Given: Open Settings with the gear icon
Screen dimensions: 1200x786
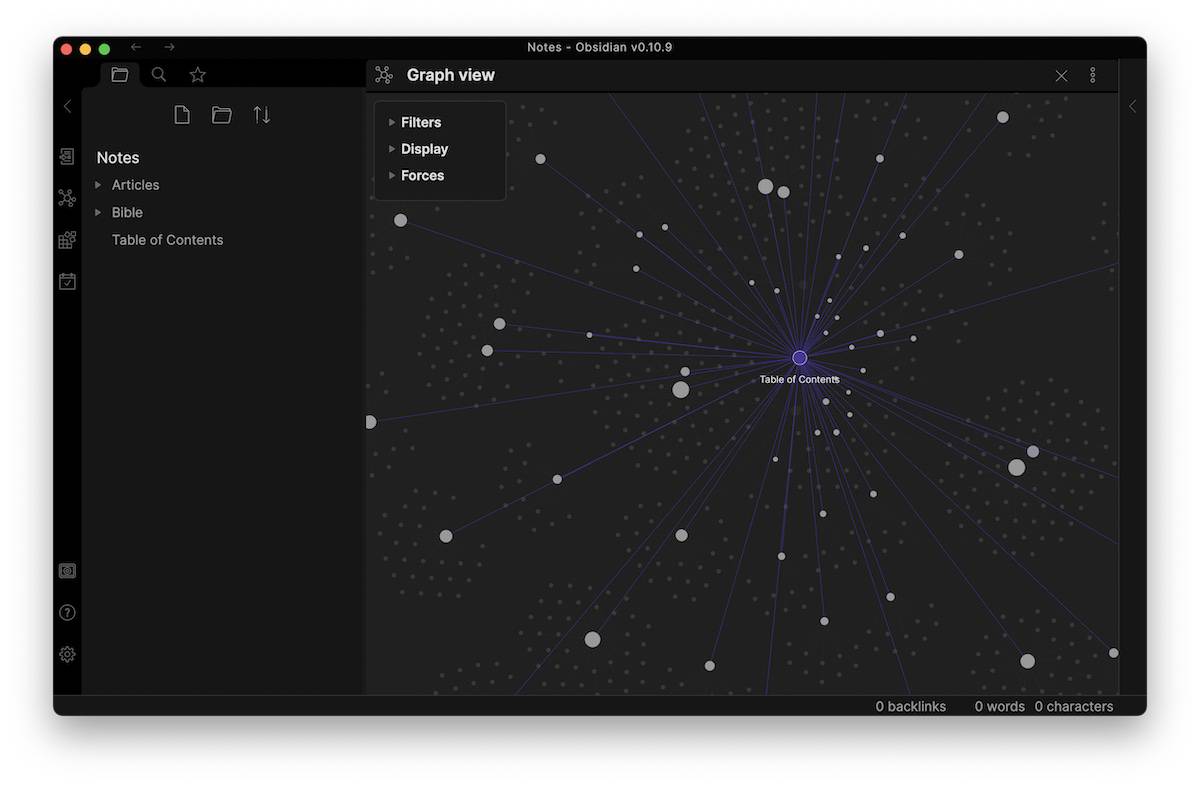Looking at the screenshot, I should [67, 654].
